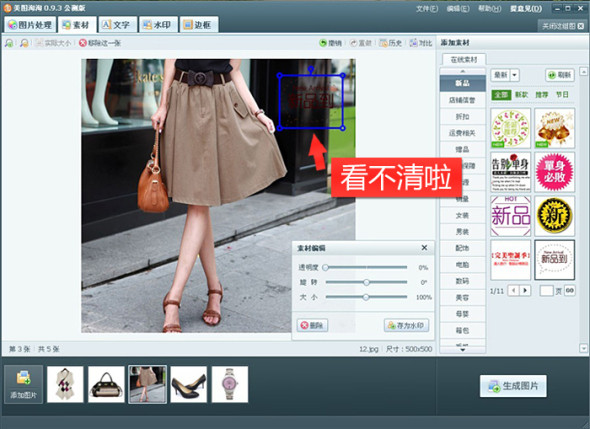Open the 历史 history button

click(391, 43)
